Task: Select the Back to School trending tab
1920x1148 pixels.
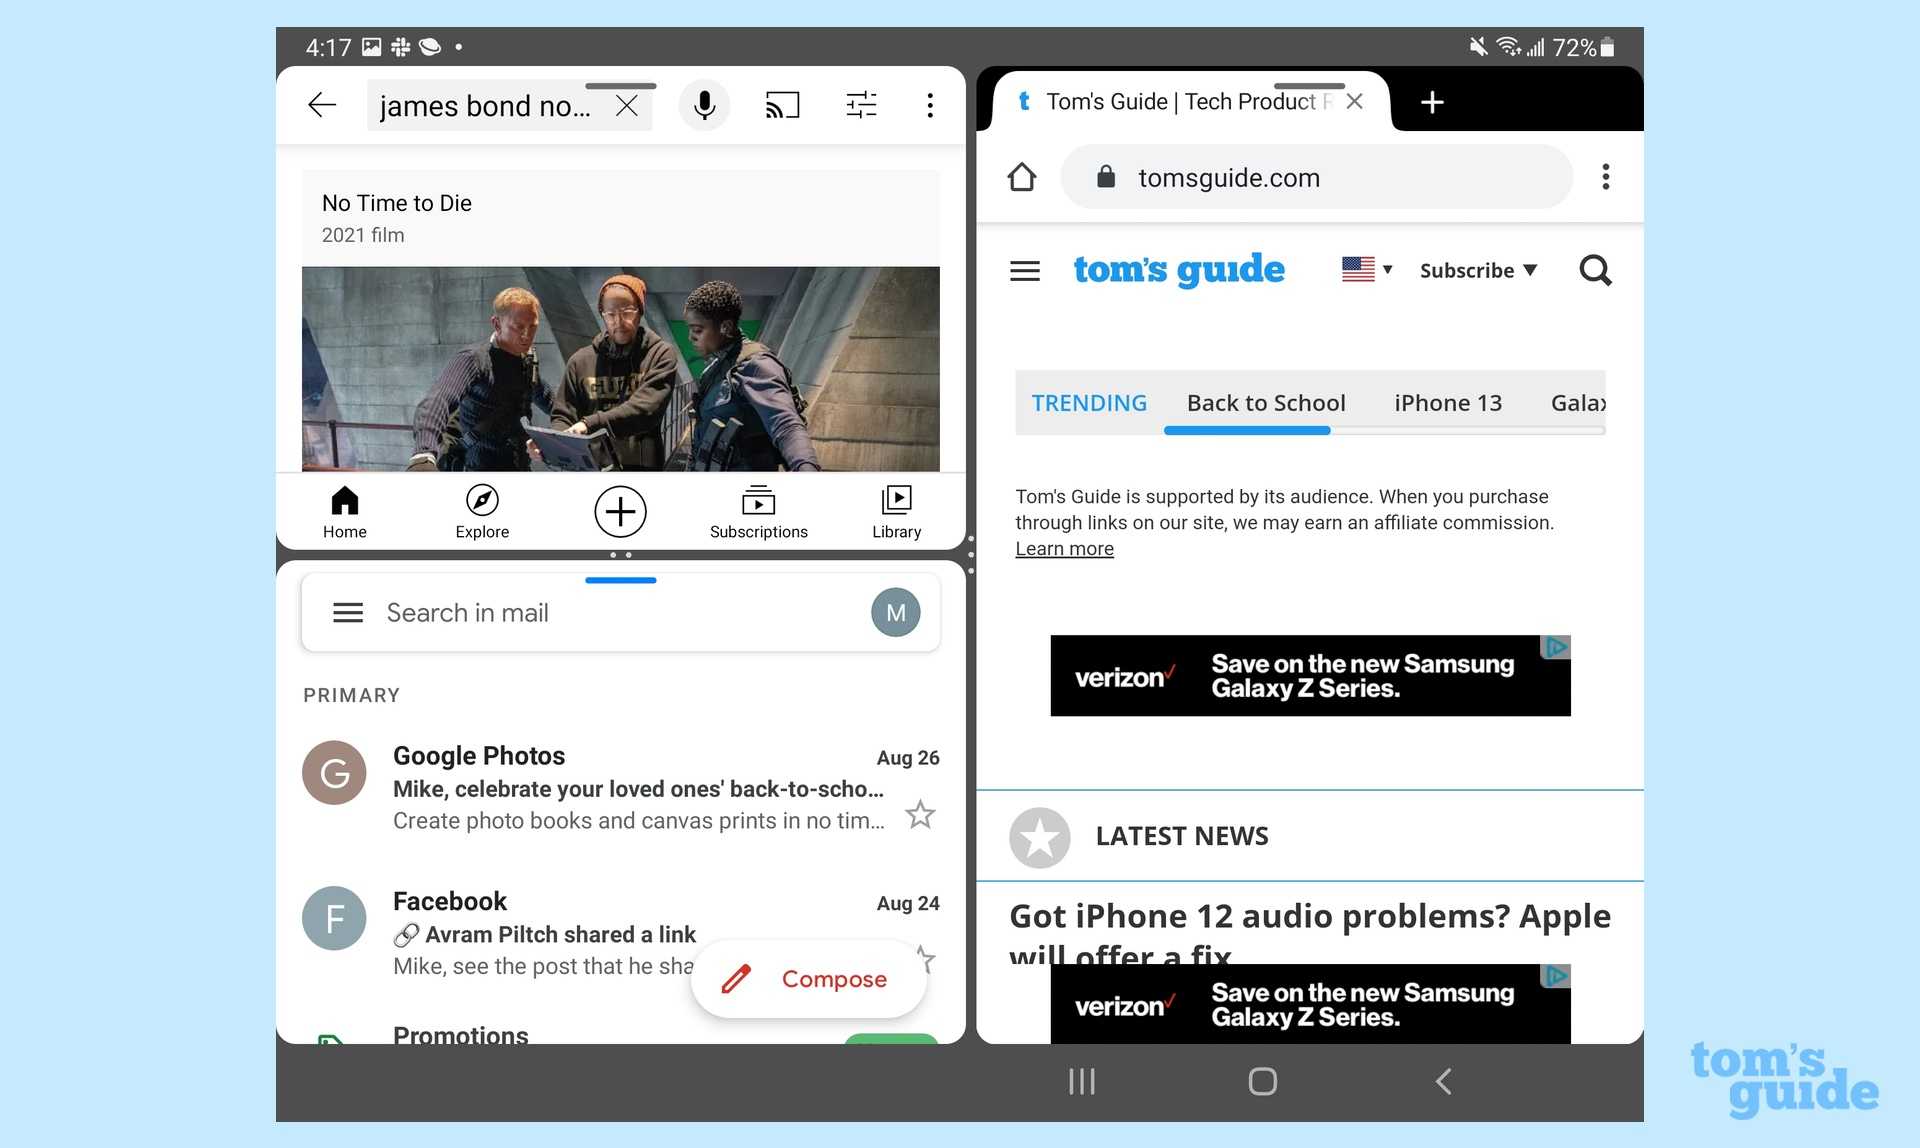Action: click(1265, 403)
